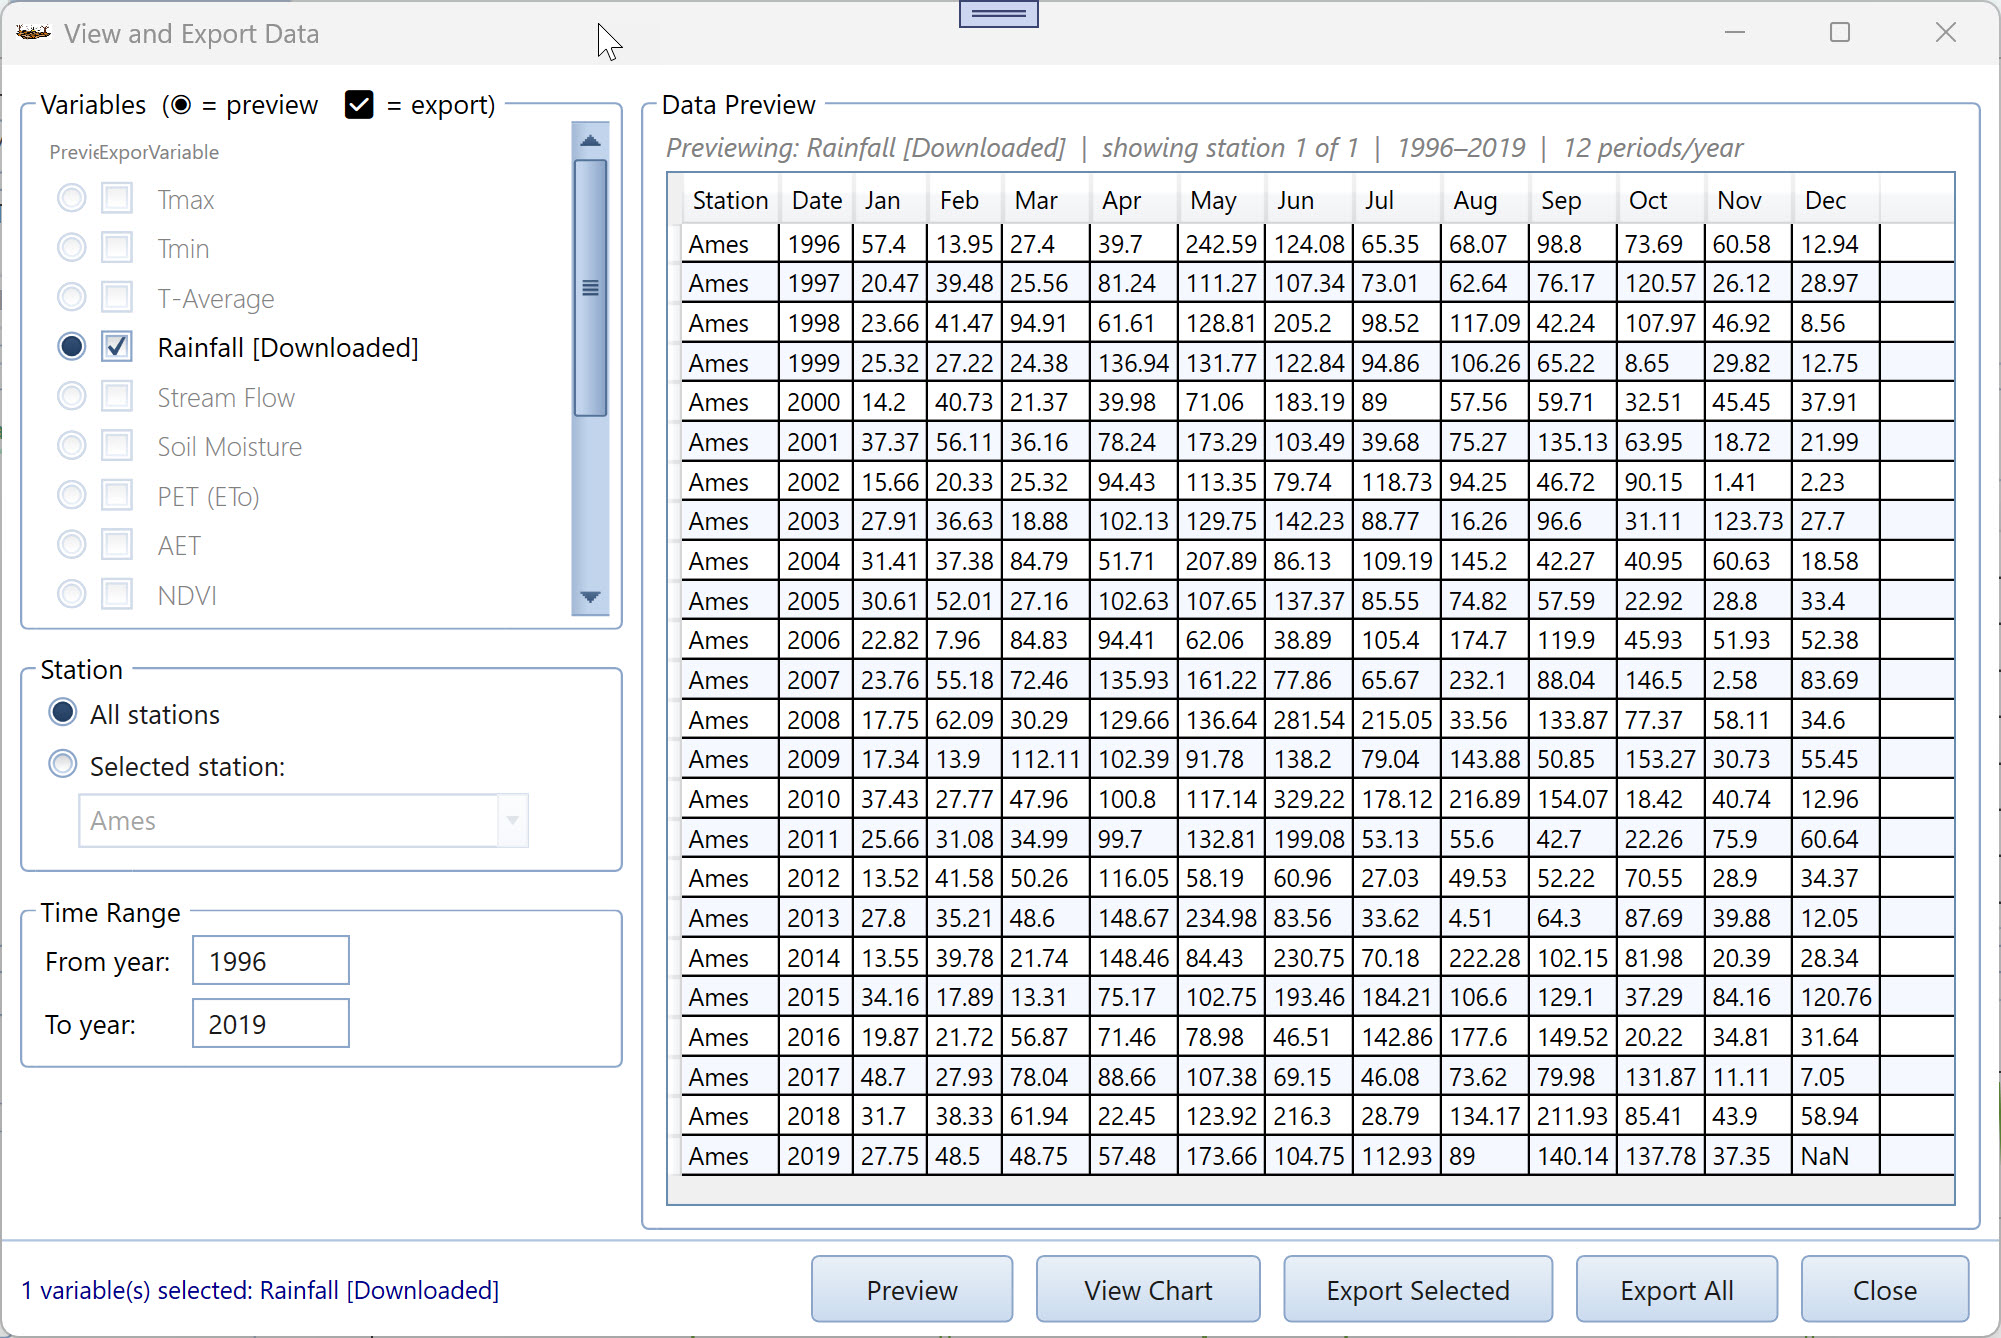Click the 2019 date cell
Viewport: 2001px width, 1338px height.
[x=816, y=1156]
